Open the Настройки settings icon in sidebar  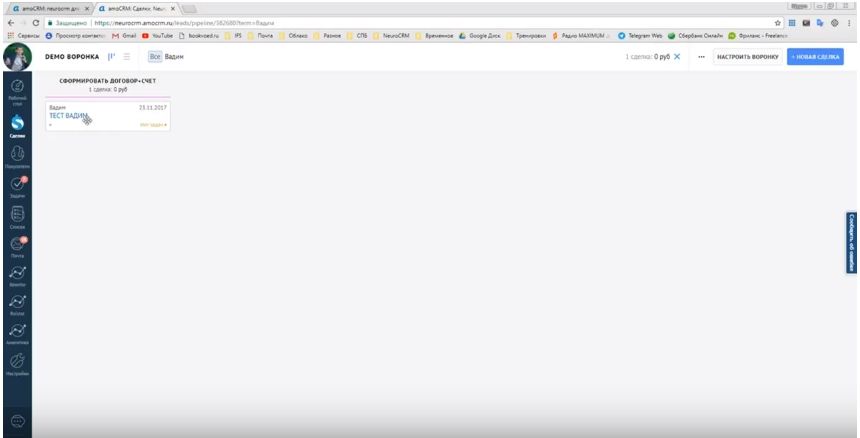pyautogui.click(x=16, y=361)
